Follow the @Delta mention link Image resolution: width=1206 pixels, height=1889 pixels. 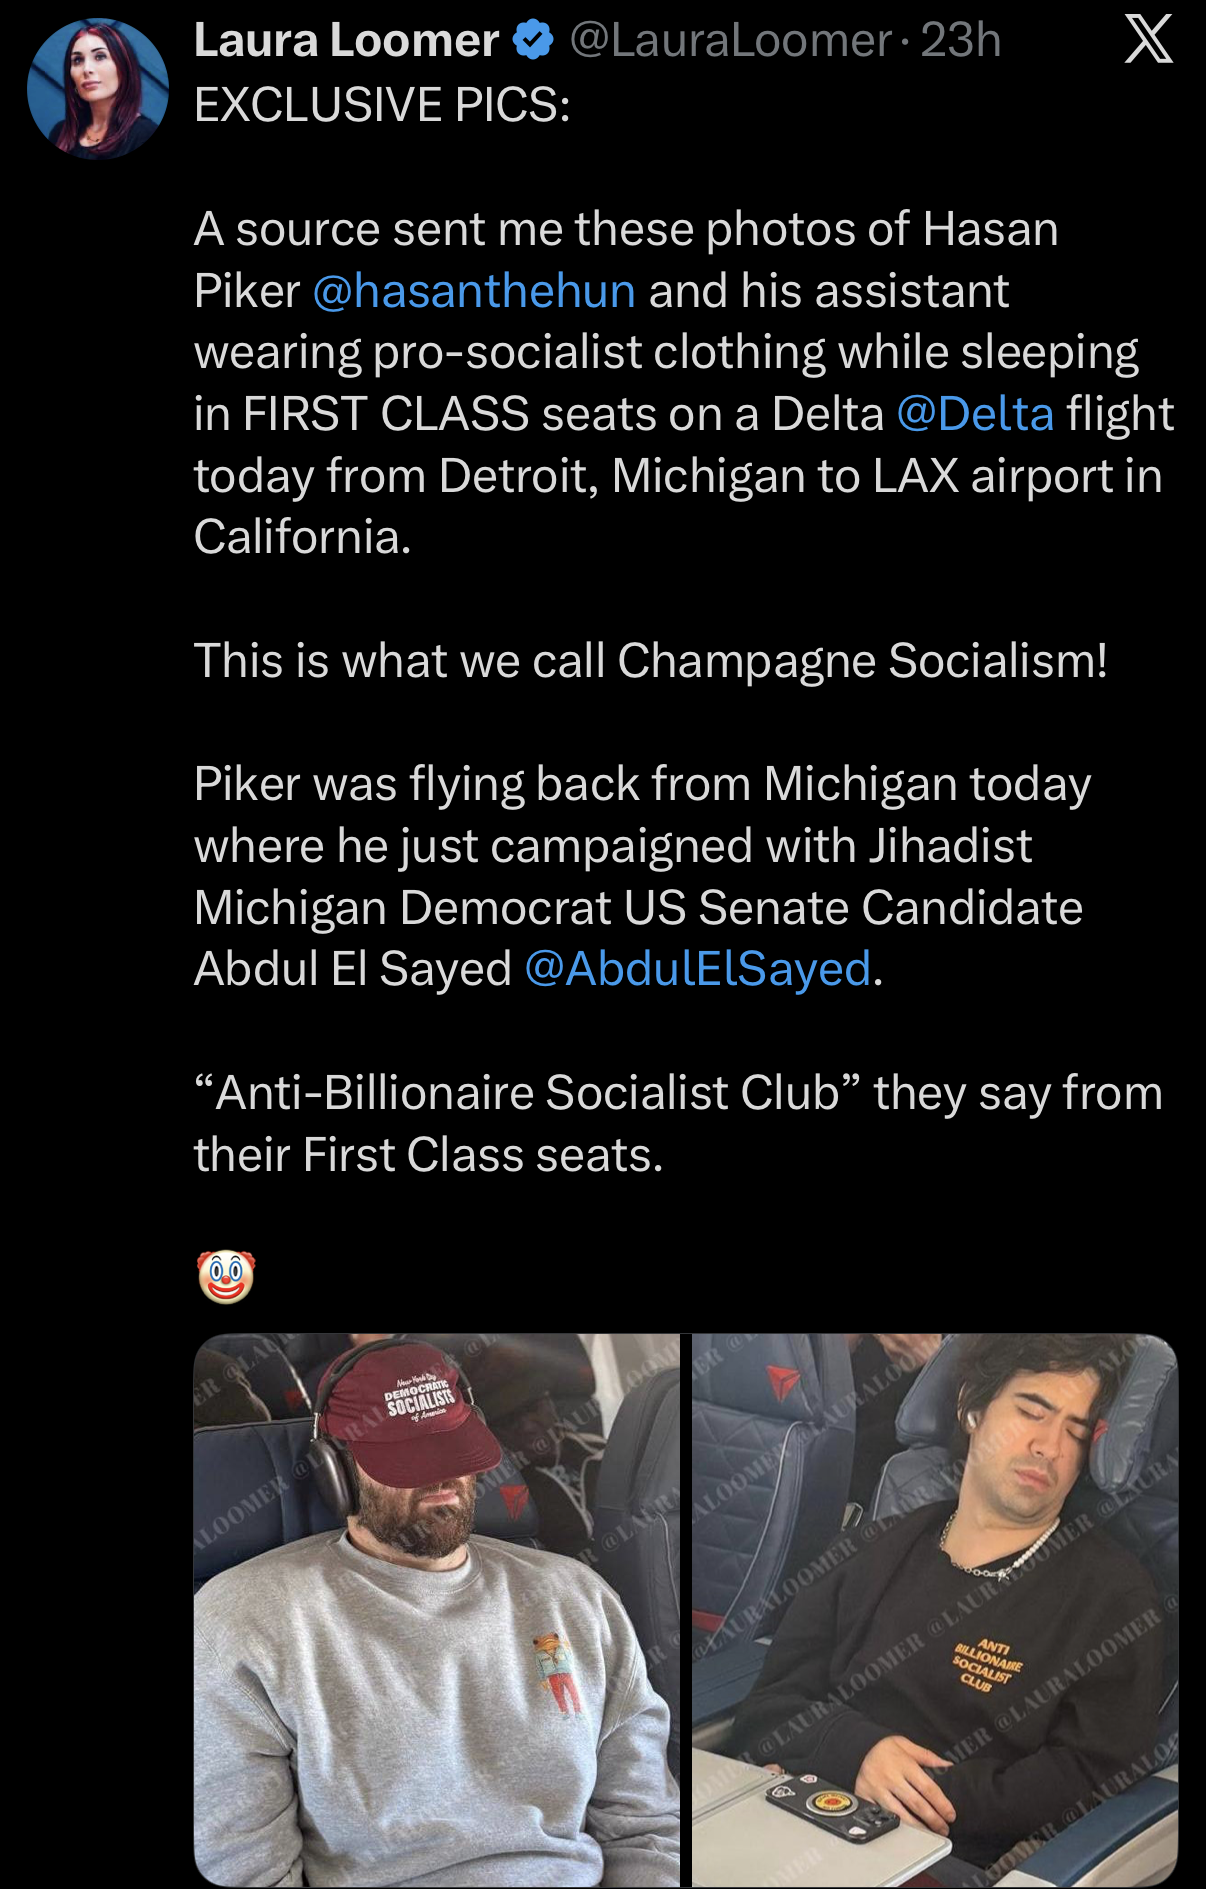point(975,414)
